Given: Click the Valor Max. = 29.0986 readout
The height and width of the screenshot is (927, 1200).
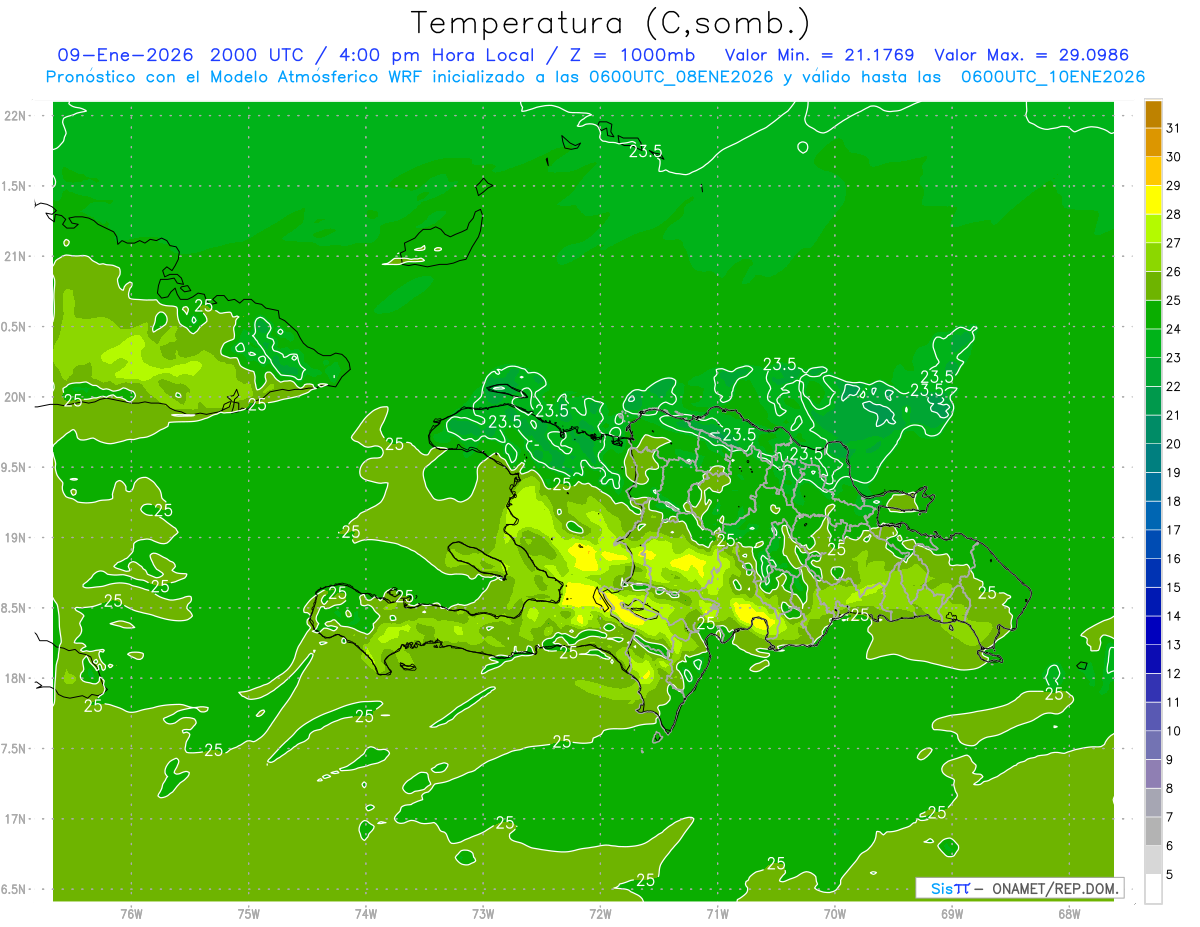Looking at the screenshot, I should click(x=1031, y=55).
